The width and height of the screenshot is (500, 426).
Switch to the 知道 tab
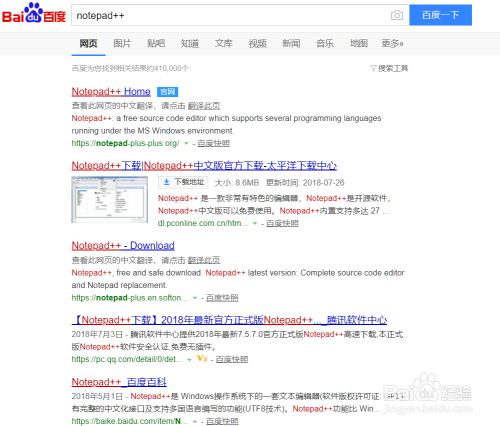click(x=190, y=43)
